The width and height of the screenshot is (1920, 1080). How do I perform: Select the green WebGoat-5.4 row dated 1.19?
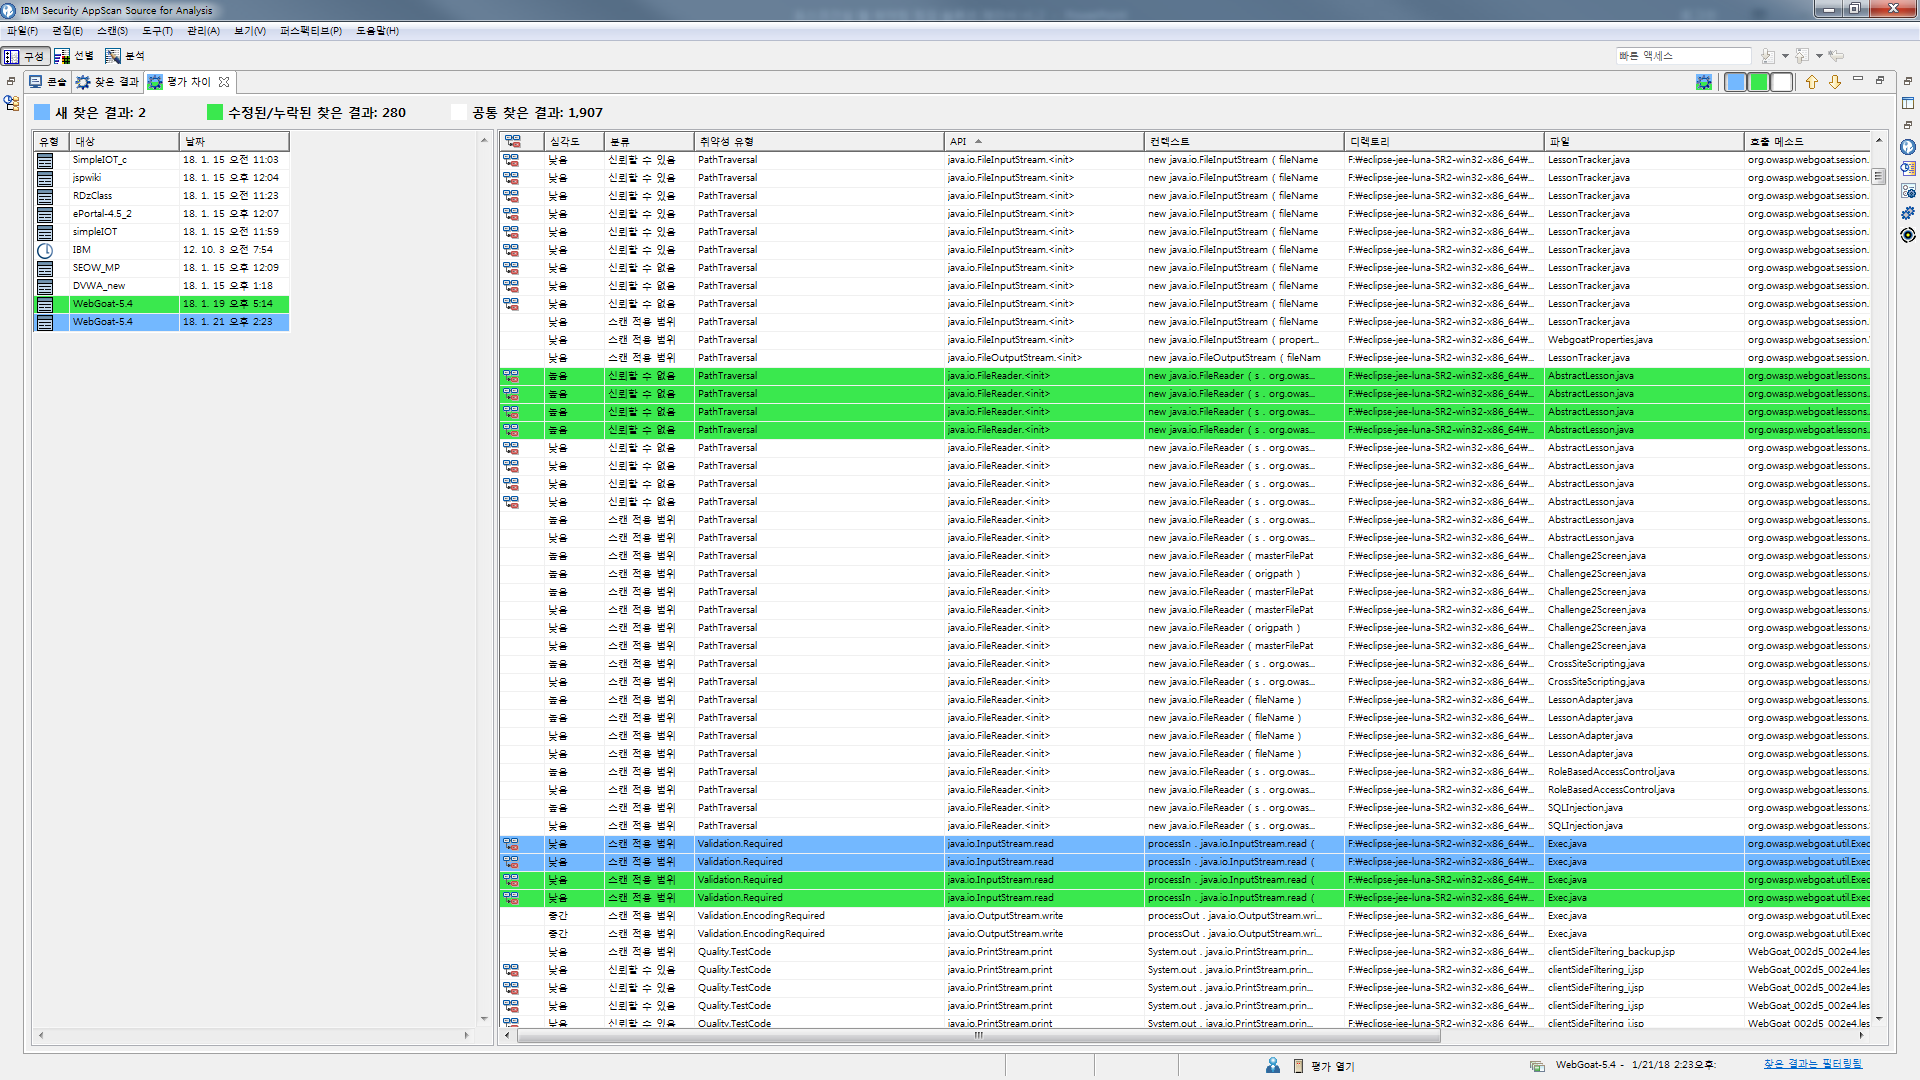tap(161, 304)
